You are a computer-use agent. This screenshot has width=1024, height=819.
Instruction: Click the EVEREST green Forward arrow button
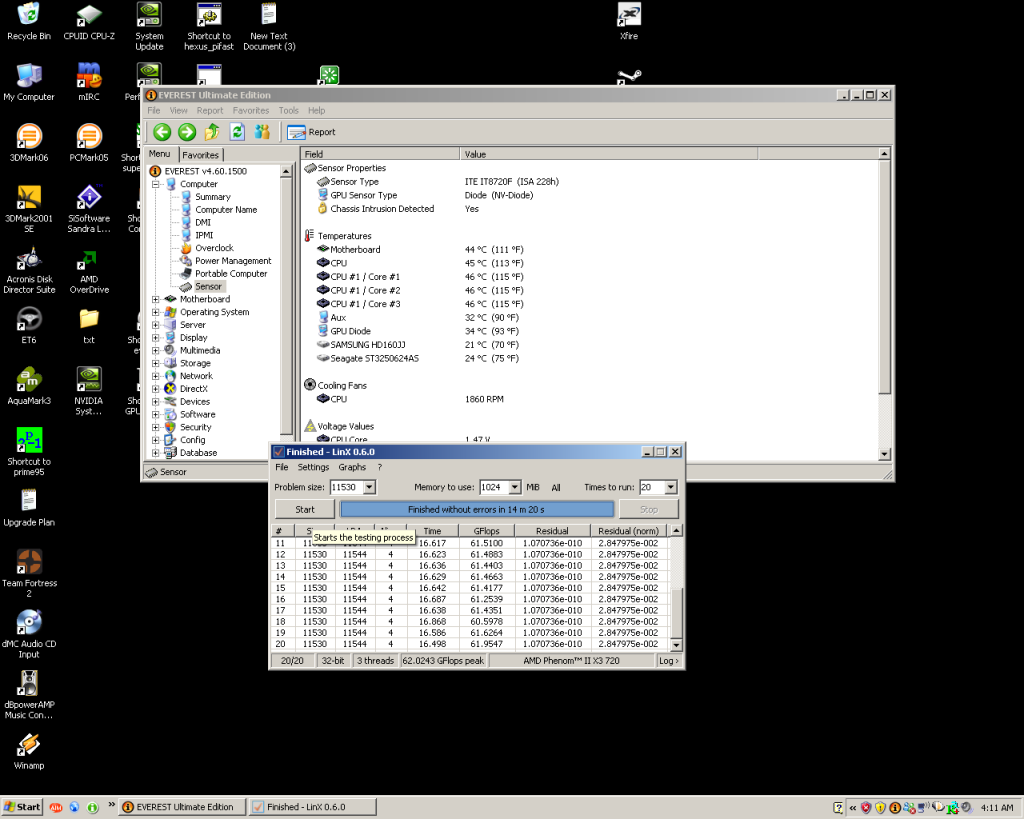[187, 132]
